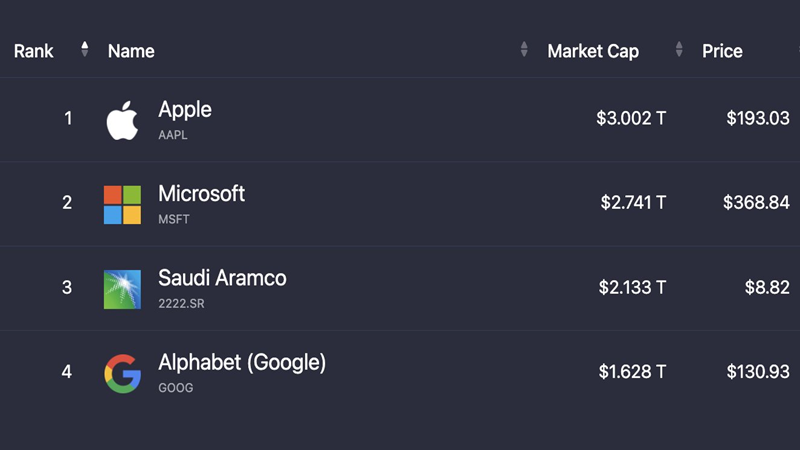Click the Name column header
Screen dimensions: 800x450
(131, 51)
